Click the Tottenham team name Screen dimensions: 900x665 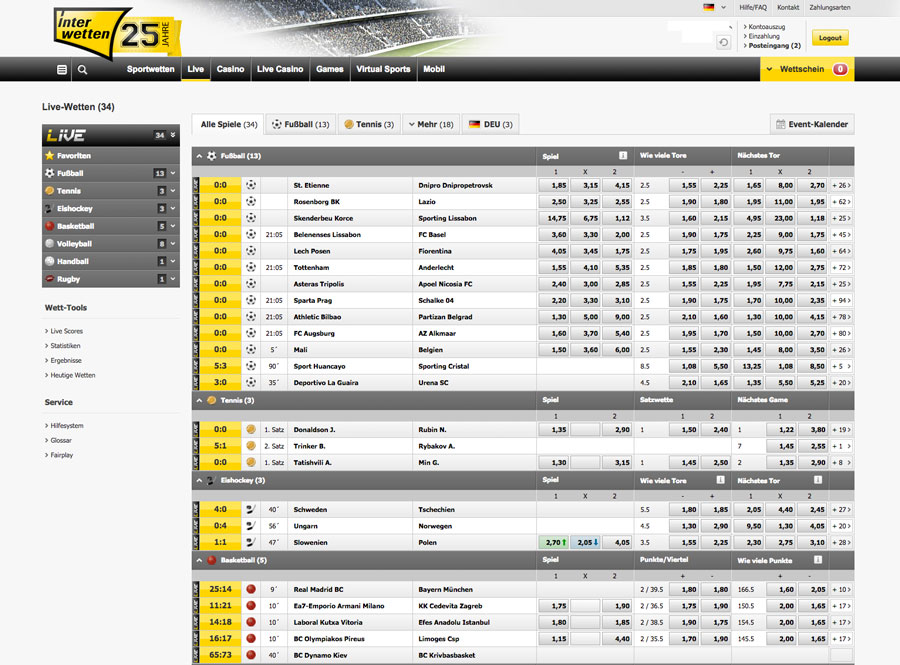[x=313, y=267]
